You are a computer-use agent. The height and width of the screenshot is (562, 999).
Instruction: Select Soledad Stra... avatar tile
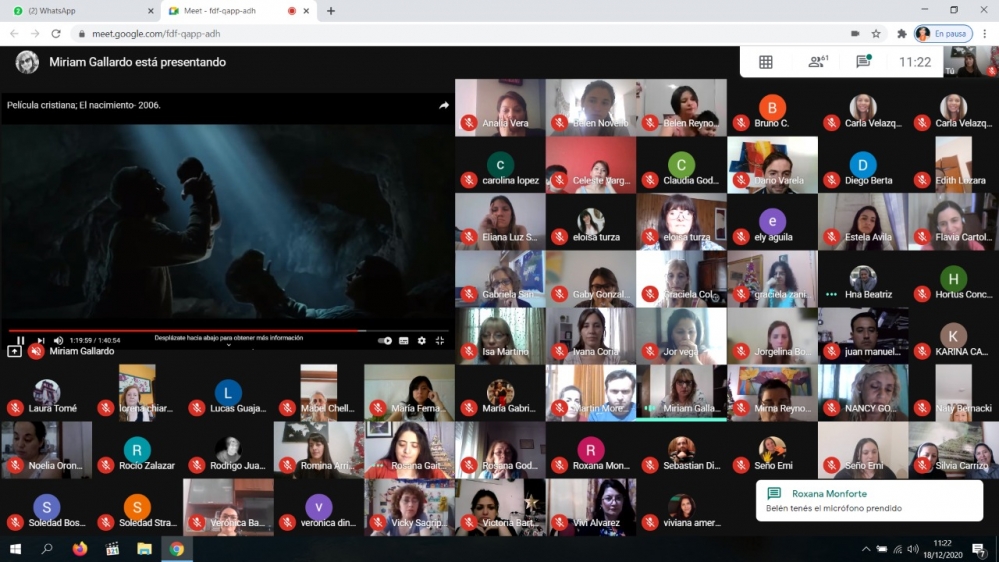click(137, 507)
